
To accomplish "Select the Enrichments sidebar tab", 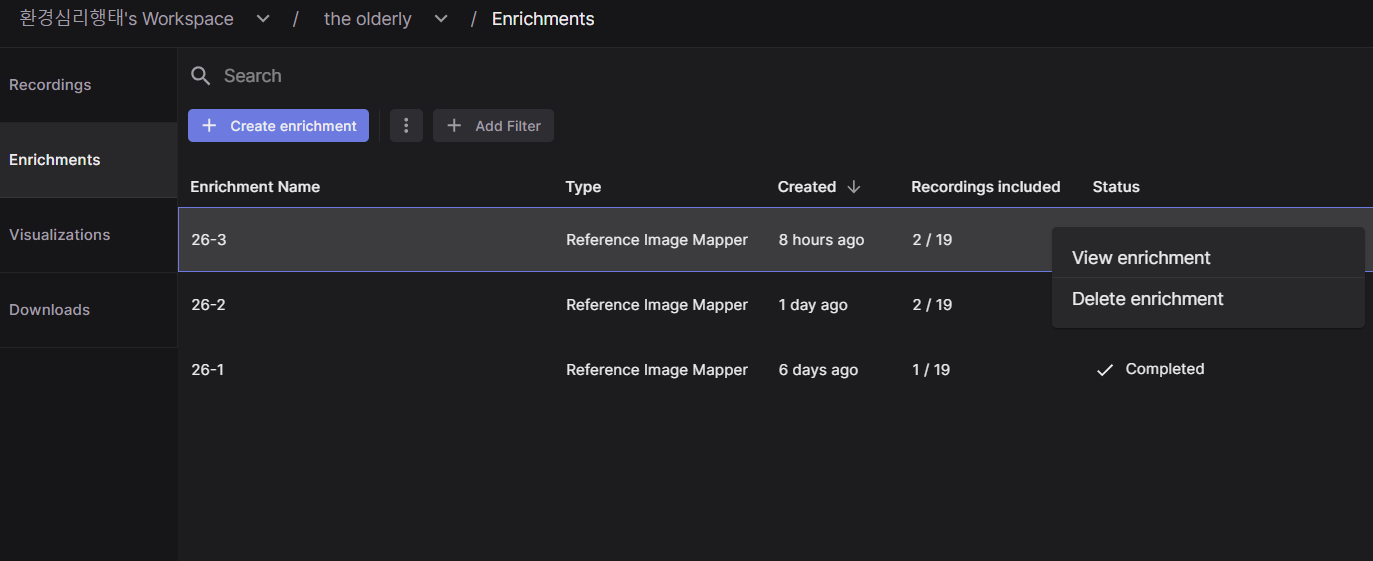I will pyautogui.click(x=89, y=160).
